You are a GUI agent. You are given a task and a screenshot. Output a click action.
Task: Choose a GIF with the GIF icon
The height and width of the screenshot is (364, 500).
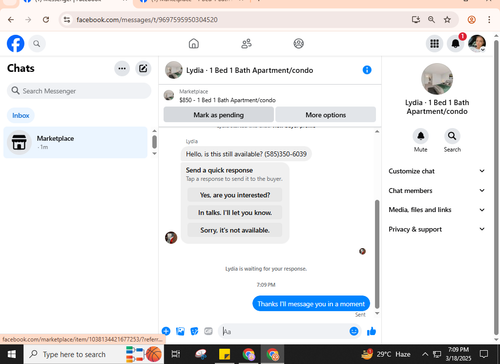click(x=208, y=331)
